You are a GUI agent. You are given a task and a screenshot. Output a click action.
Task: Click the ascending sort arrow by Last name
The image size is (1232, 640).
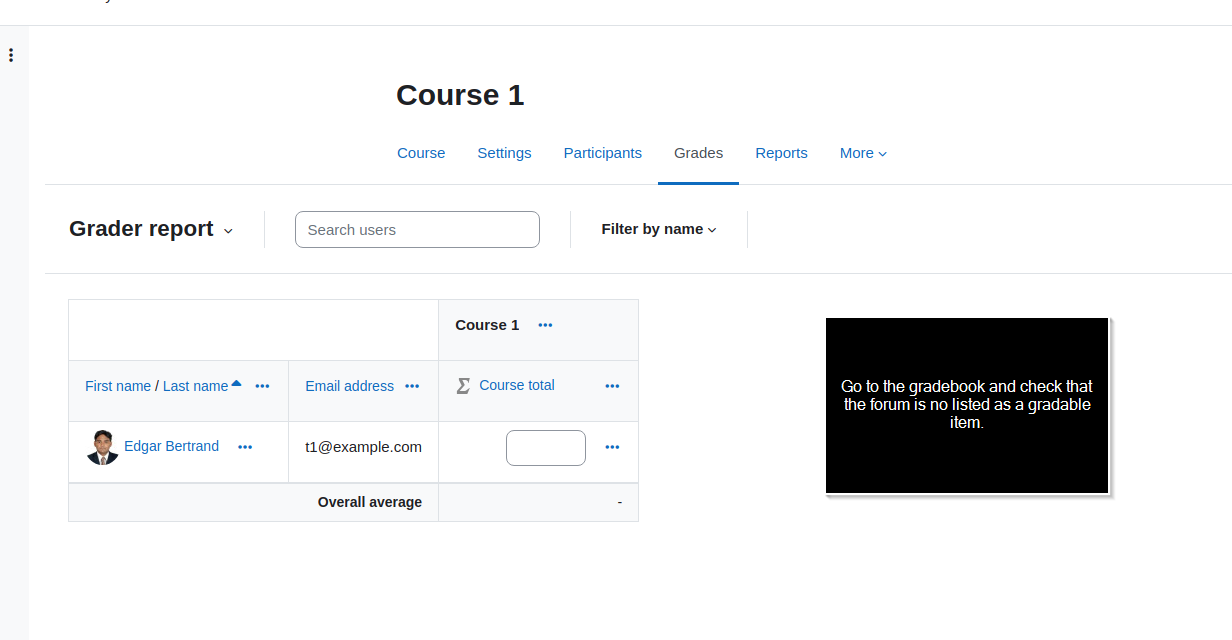click(236, 383)
